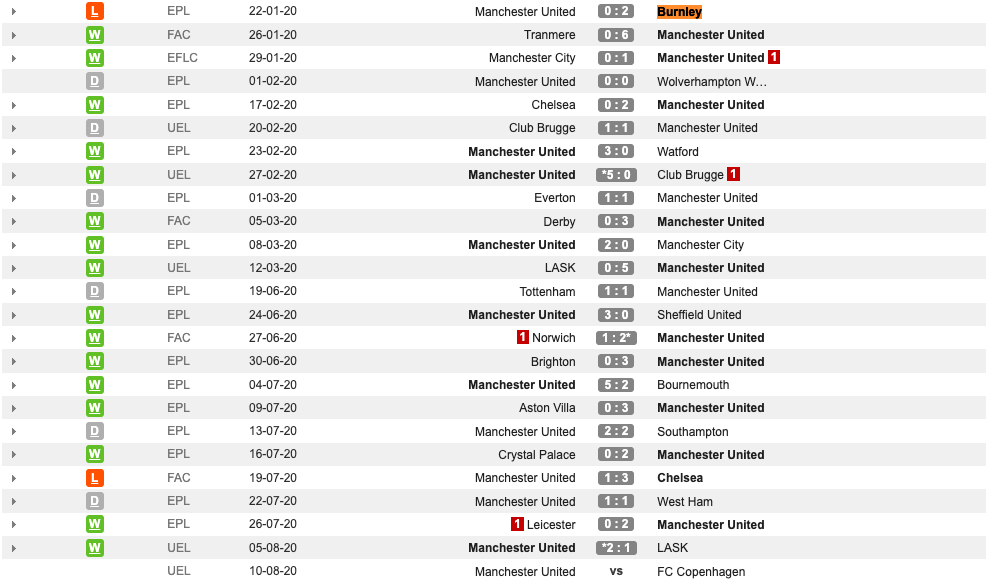Expand the 26-07-20 Leicester match row
Viewport: 989px width, 586px height.
[13, 524]
